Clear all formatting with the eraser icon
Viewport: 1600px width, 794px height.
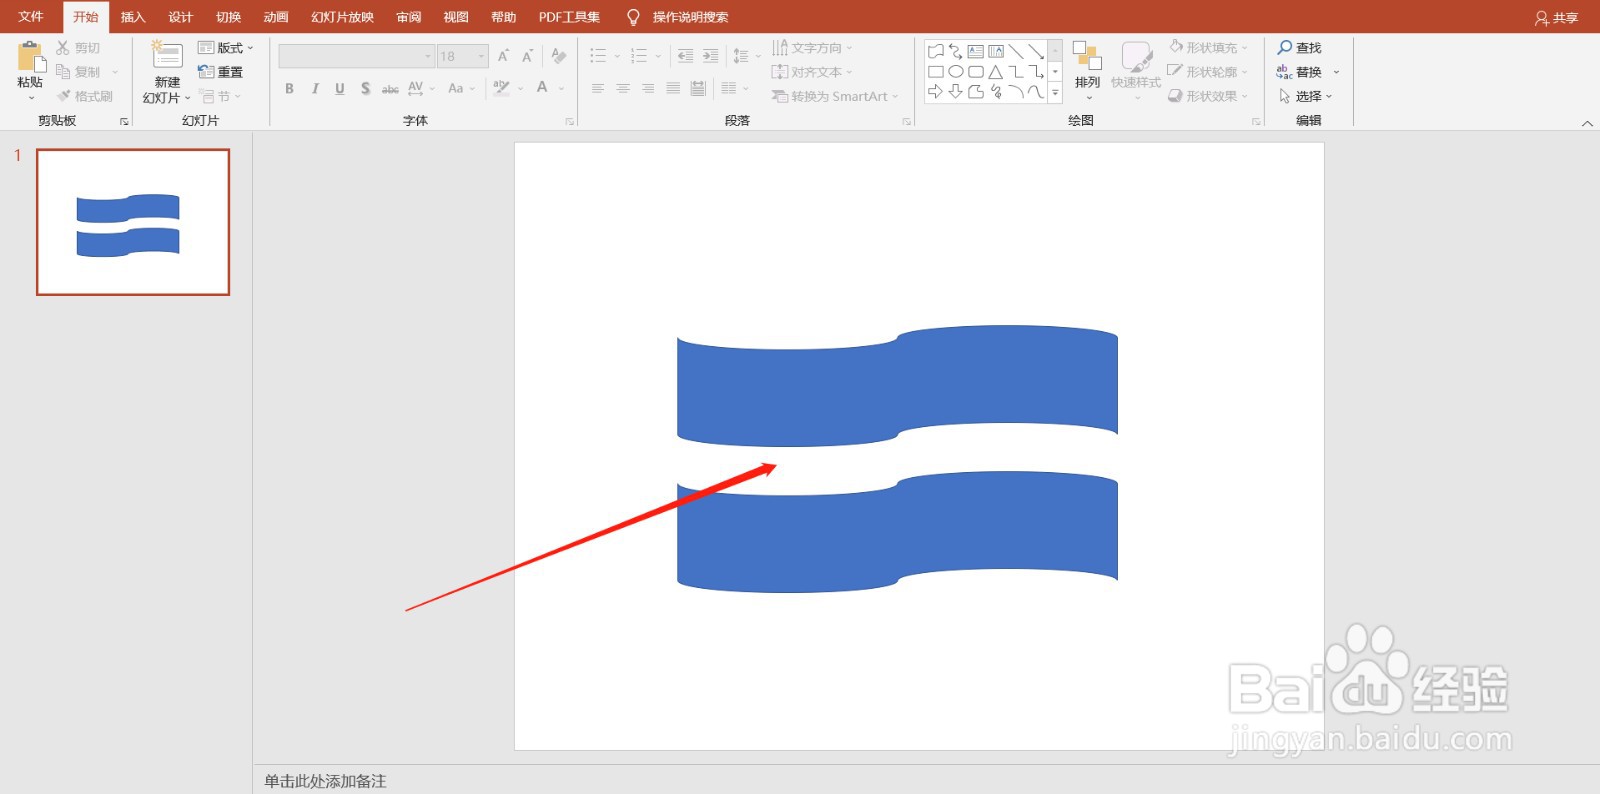558,56
